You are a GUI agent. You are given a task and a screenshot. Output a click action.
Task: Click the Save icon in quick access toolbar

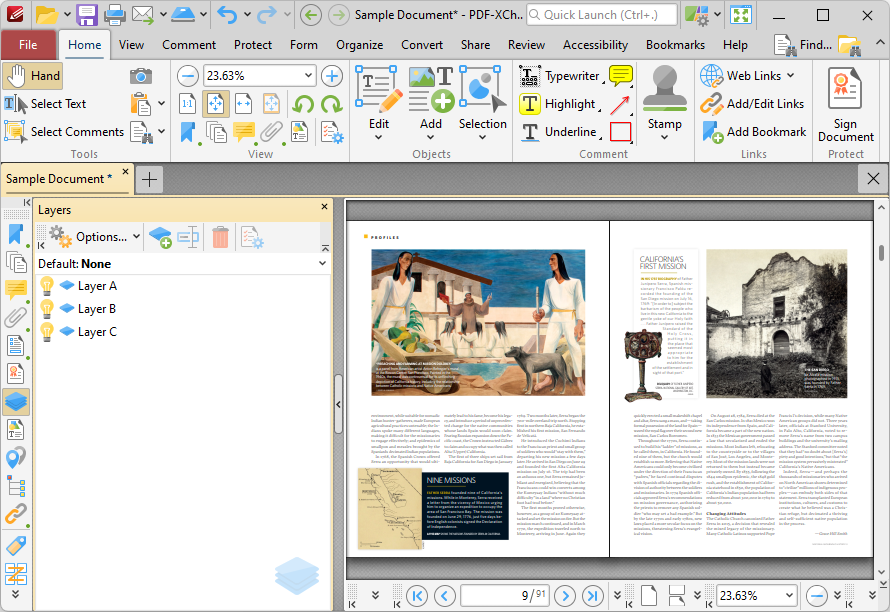click(87, 15)
